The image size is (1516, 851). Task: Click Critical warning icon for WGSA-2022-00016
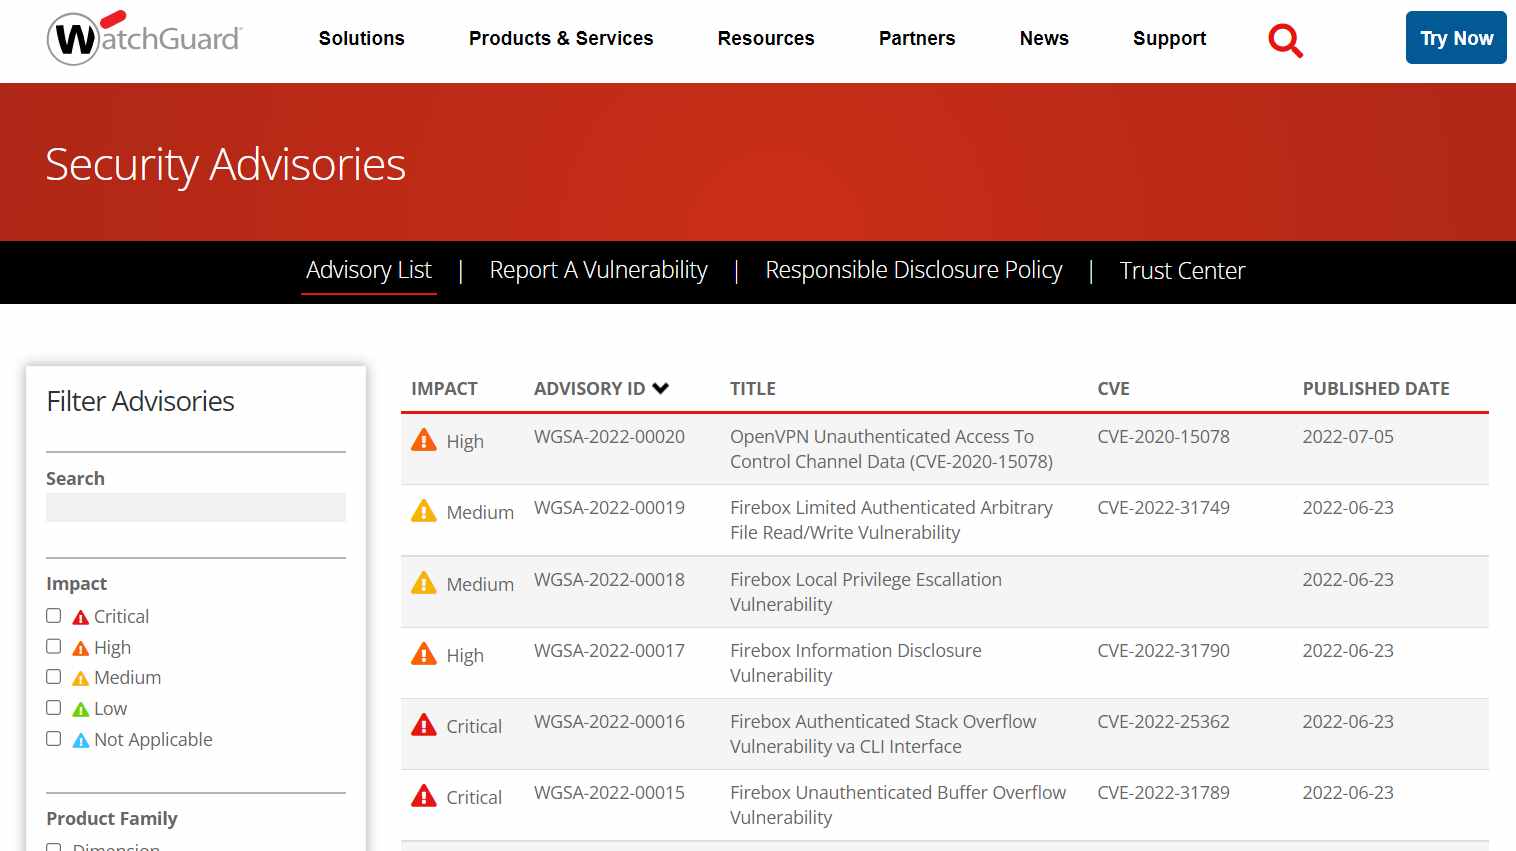(x=424, y=725)
